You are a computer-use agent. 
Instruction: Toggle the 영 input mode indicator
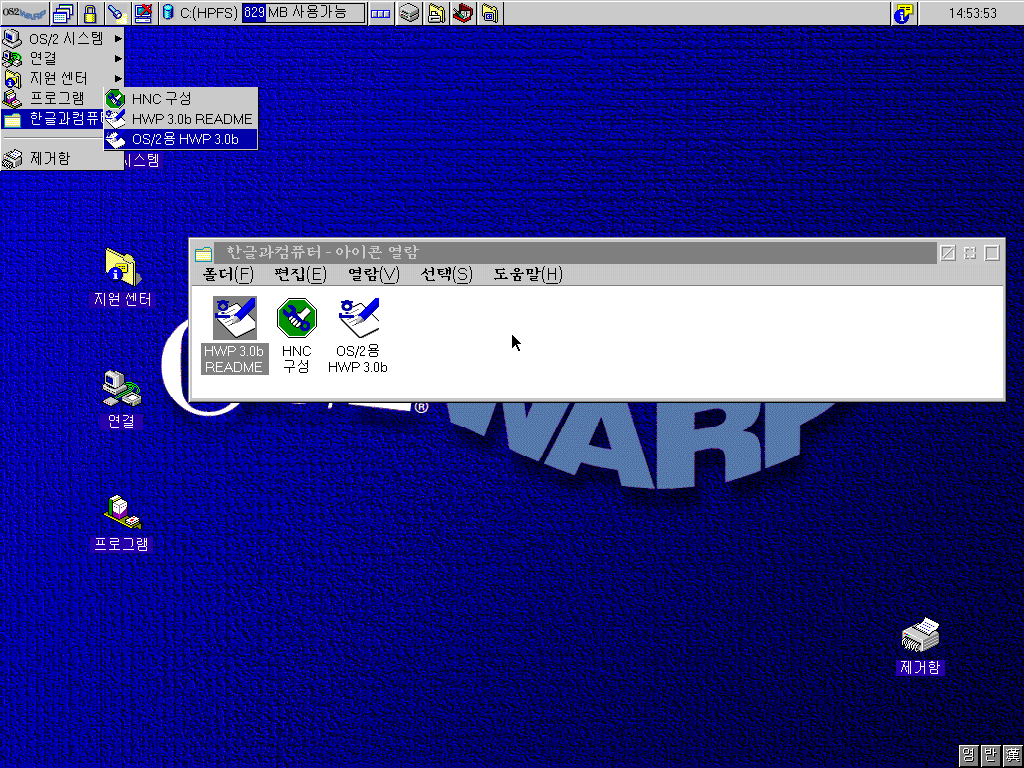tap(968, 756)
